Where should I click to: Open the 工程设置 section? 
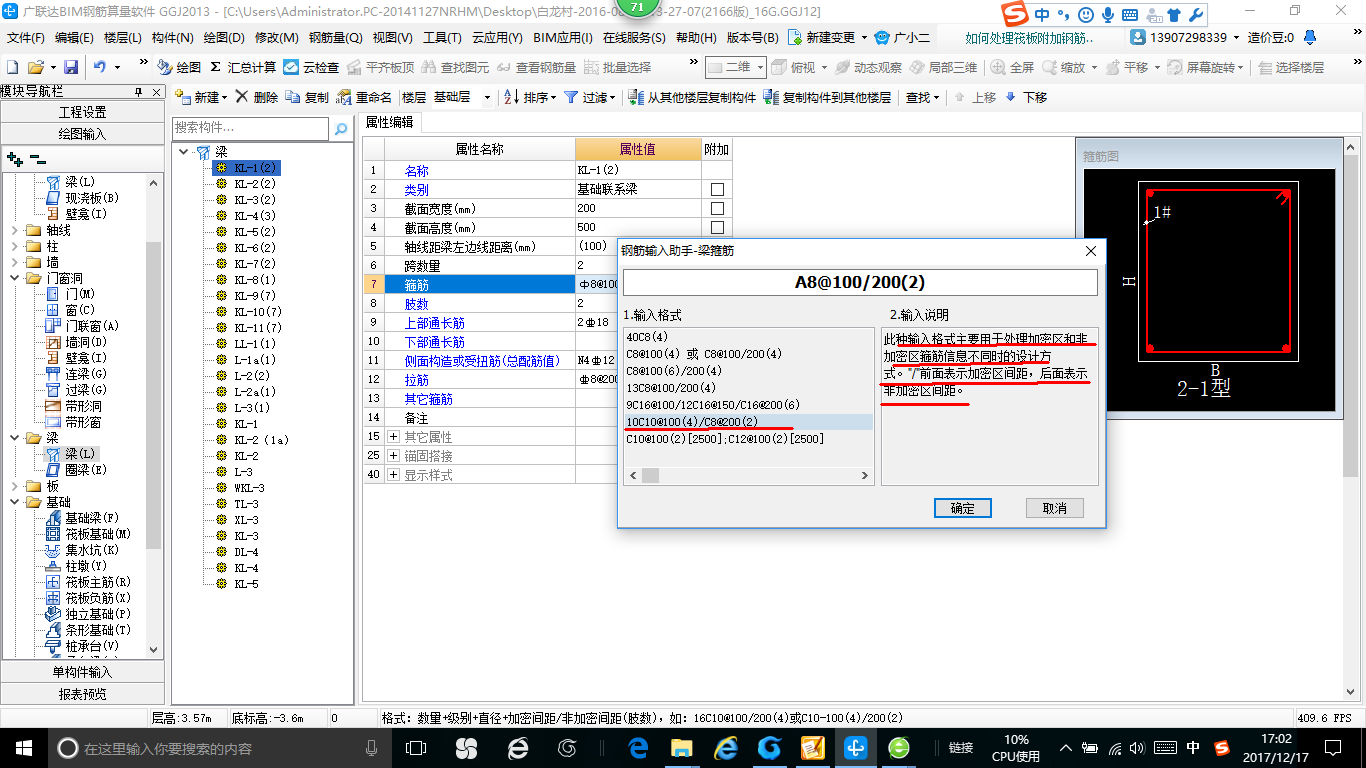(x=82, y=112)
